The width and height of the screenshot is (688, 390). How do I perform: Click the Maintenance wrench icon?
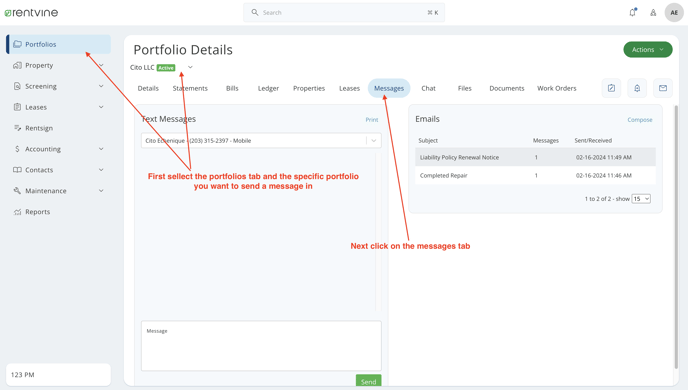pos(17,190)
